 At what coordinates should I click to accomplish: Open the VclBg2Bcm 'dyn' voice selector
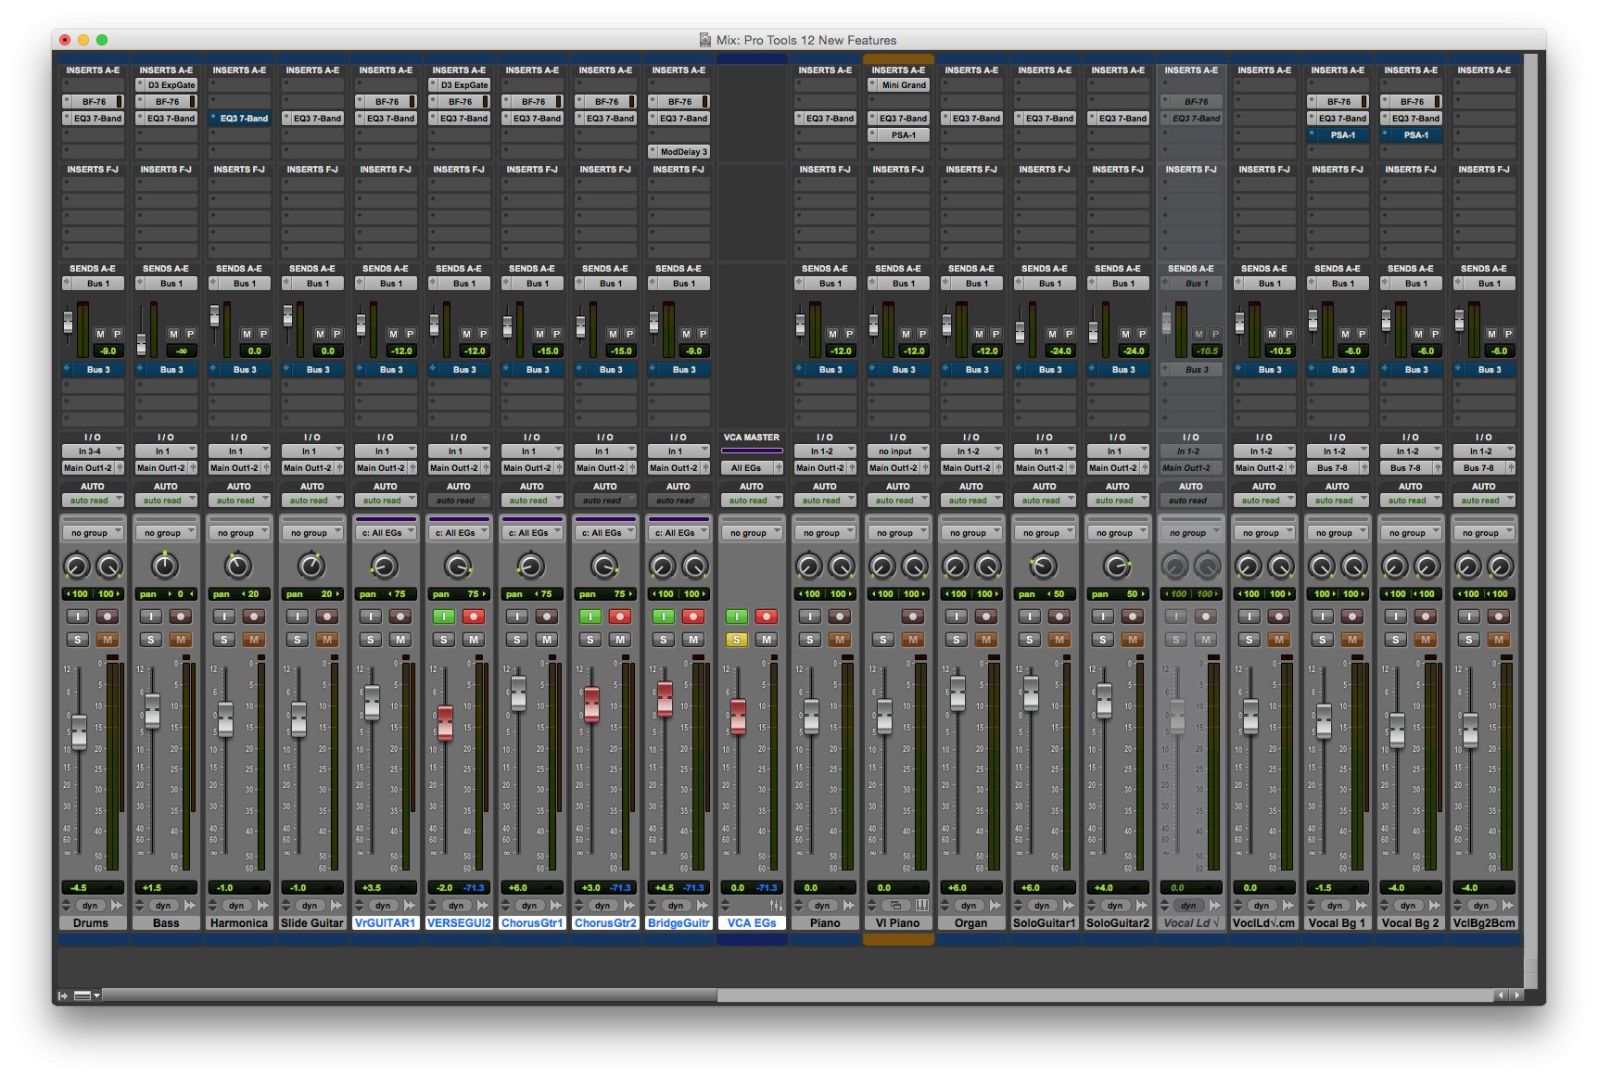point(1482,905)
